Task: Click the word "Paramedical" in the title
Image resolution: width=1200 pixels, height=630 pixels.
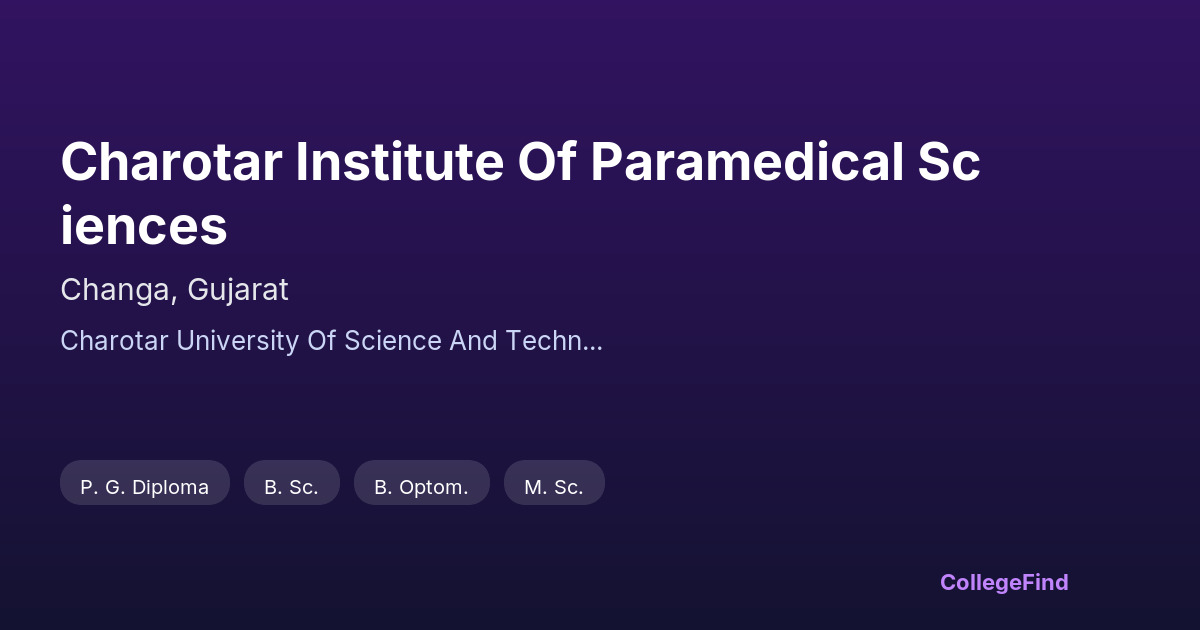Action: coord(747,163)
